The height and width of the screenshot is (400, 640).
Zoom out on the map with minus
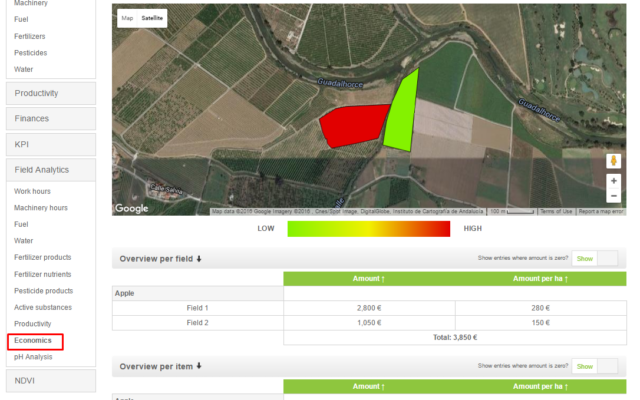(x=613, y=196)
